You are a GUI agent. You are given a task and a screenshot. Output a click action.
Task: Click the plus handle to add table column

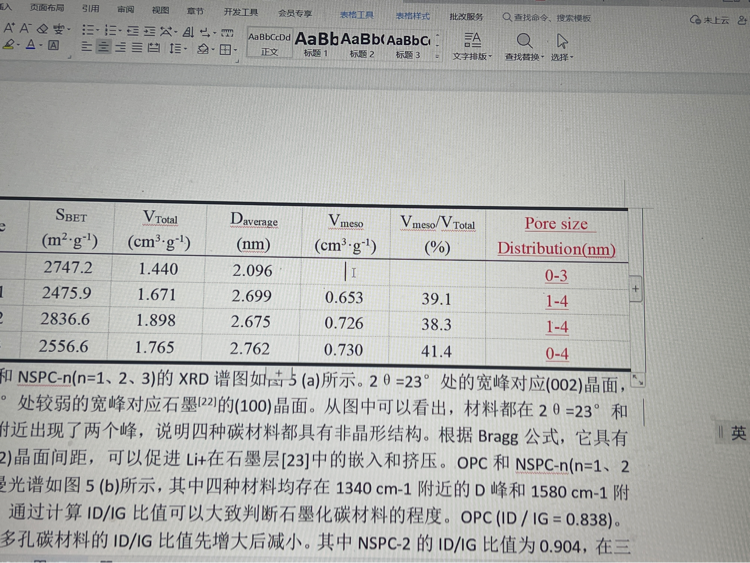pyautogui.click(x=635, y=289)
